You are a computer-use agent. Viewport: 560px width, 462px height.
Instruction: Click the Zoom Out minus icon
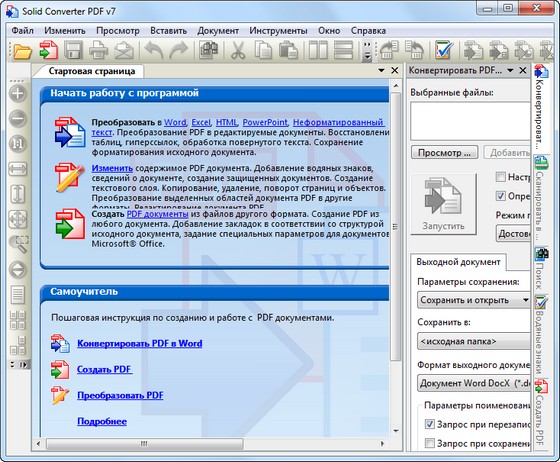(x=18, y=119)
